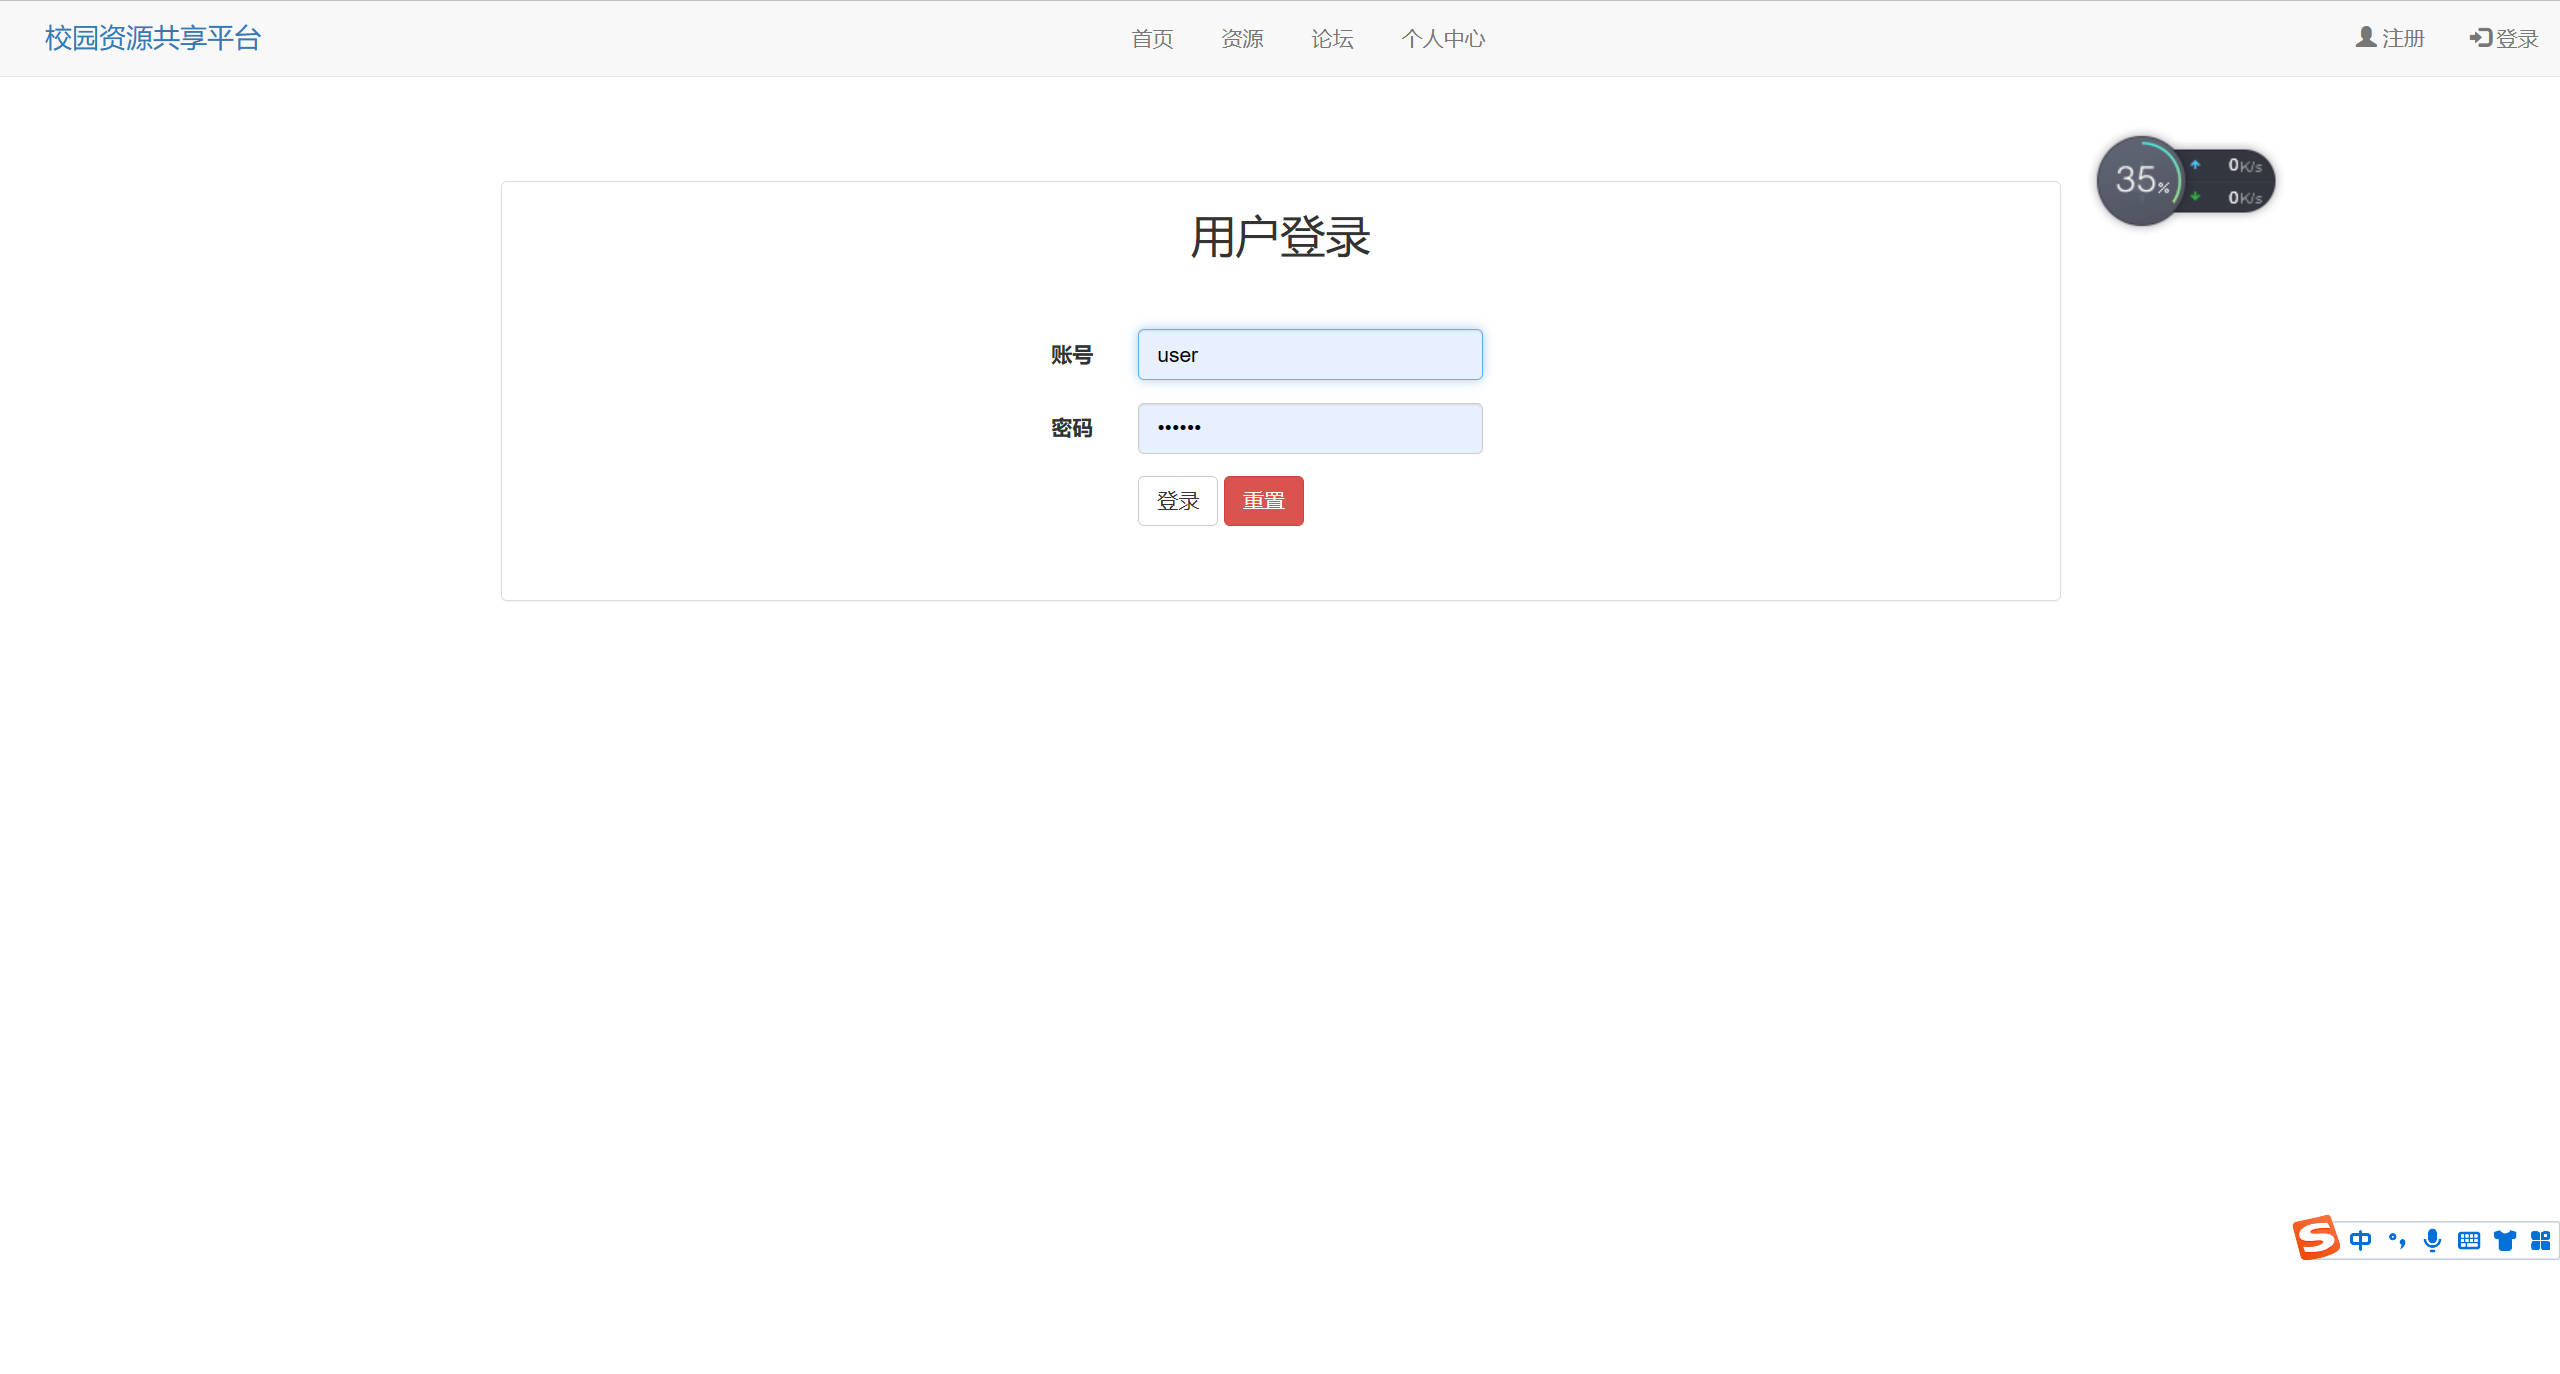The image size is (2560, 1374).
Task: Toggle punctuation mode on Sogou toolbar
Action: pos(2395,1240)
